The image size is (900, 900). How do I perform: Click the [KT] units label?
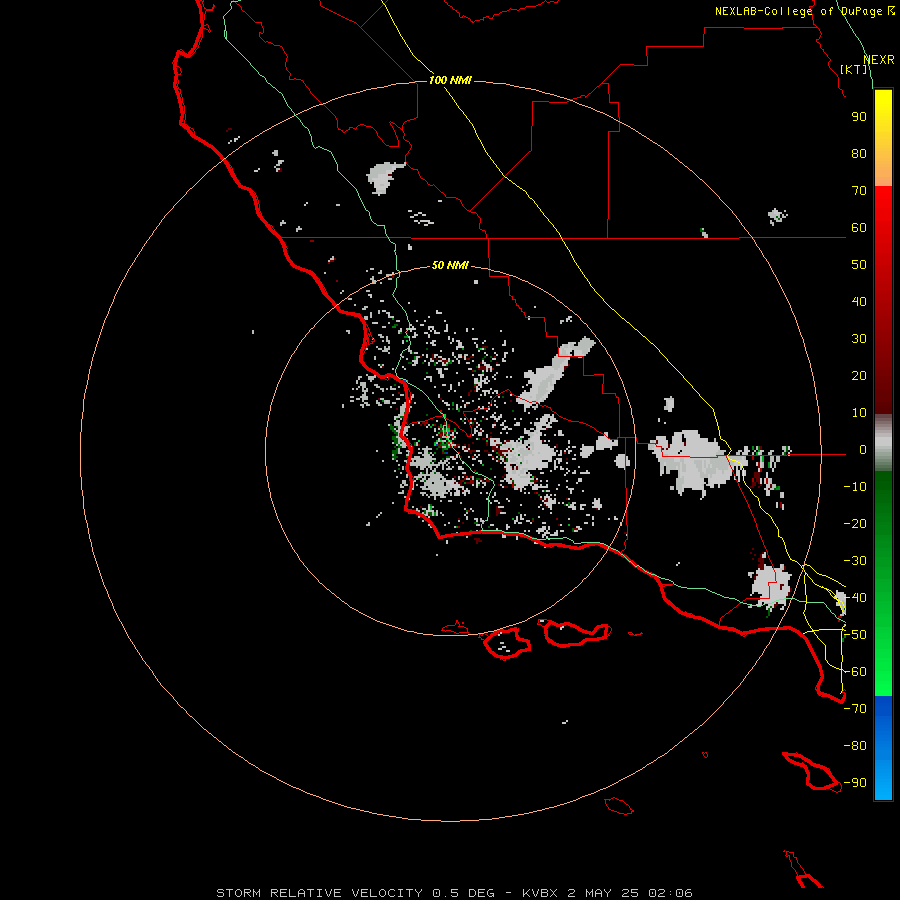coord(854,69)
